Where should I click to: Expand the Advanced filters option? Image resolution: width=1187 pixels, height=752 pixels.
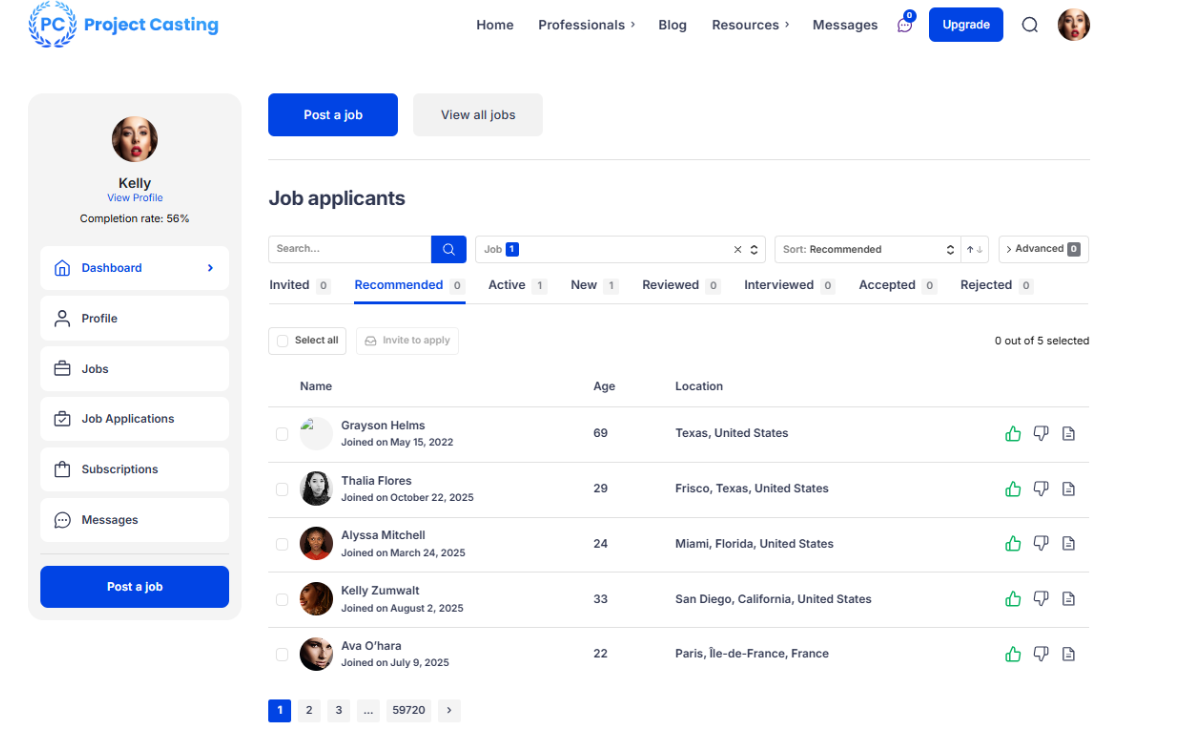(x=1042, y=249)
